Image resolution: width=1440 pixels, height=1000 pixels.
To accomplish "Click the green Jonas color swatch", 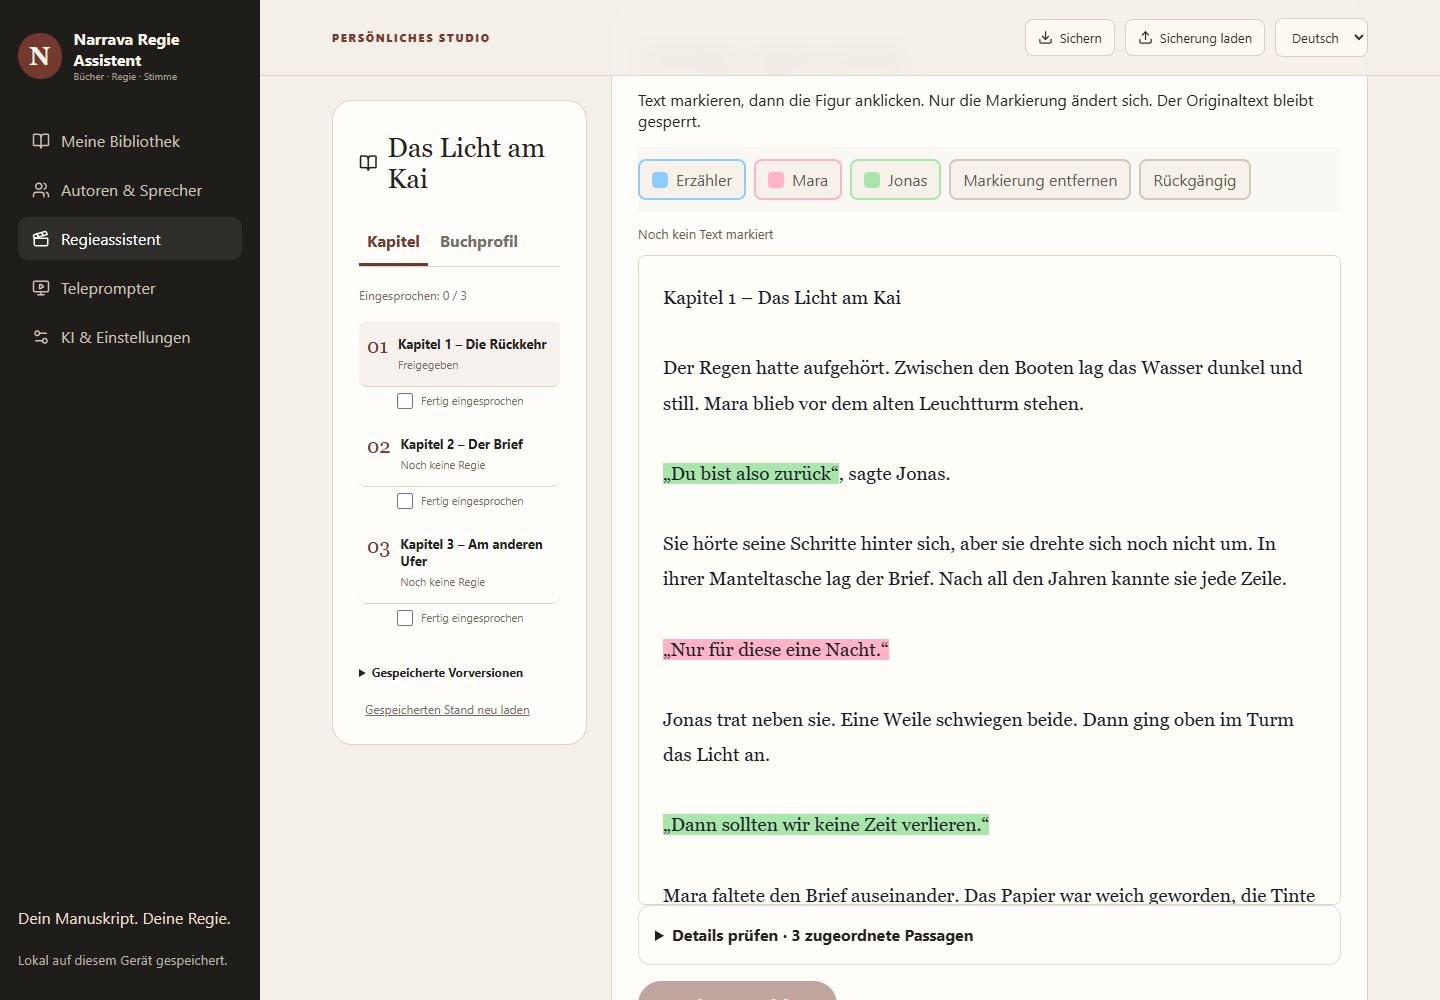I will (x=872, y=180).
